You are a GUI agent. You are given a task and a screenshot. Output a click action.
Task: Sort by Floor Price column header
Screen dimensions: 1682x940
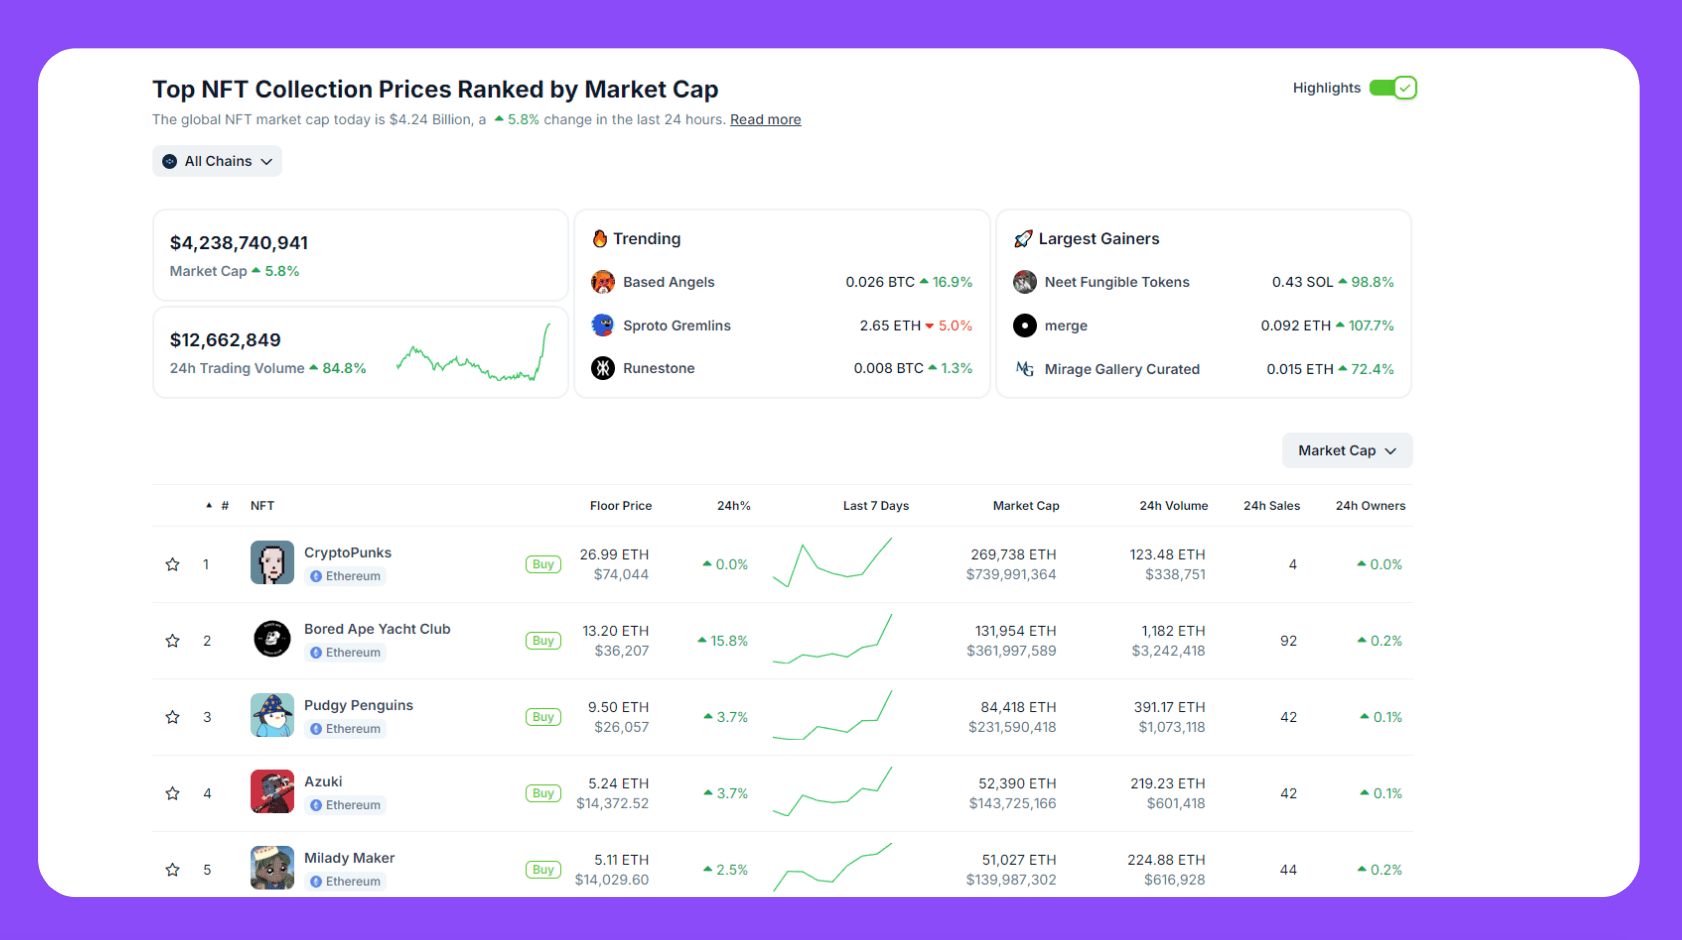pyautogui.click(x=620, y=505)
